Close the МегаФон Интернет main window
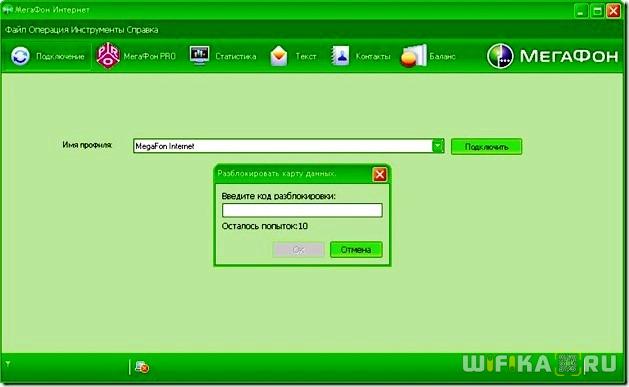This screenshot has height=387, width=629. [614, 11]
